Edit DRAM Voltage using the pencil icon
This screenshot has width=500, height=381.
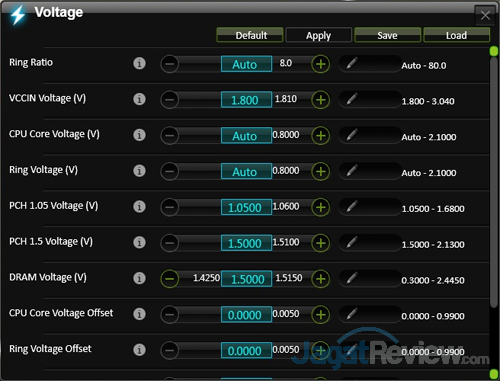tap(352, 278)
